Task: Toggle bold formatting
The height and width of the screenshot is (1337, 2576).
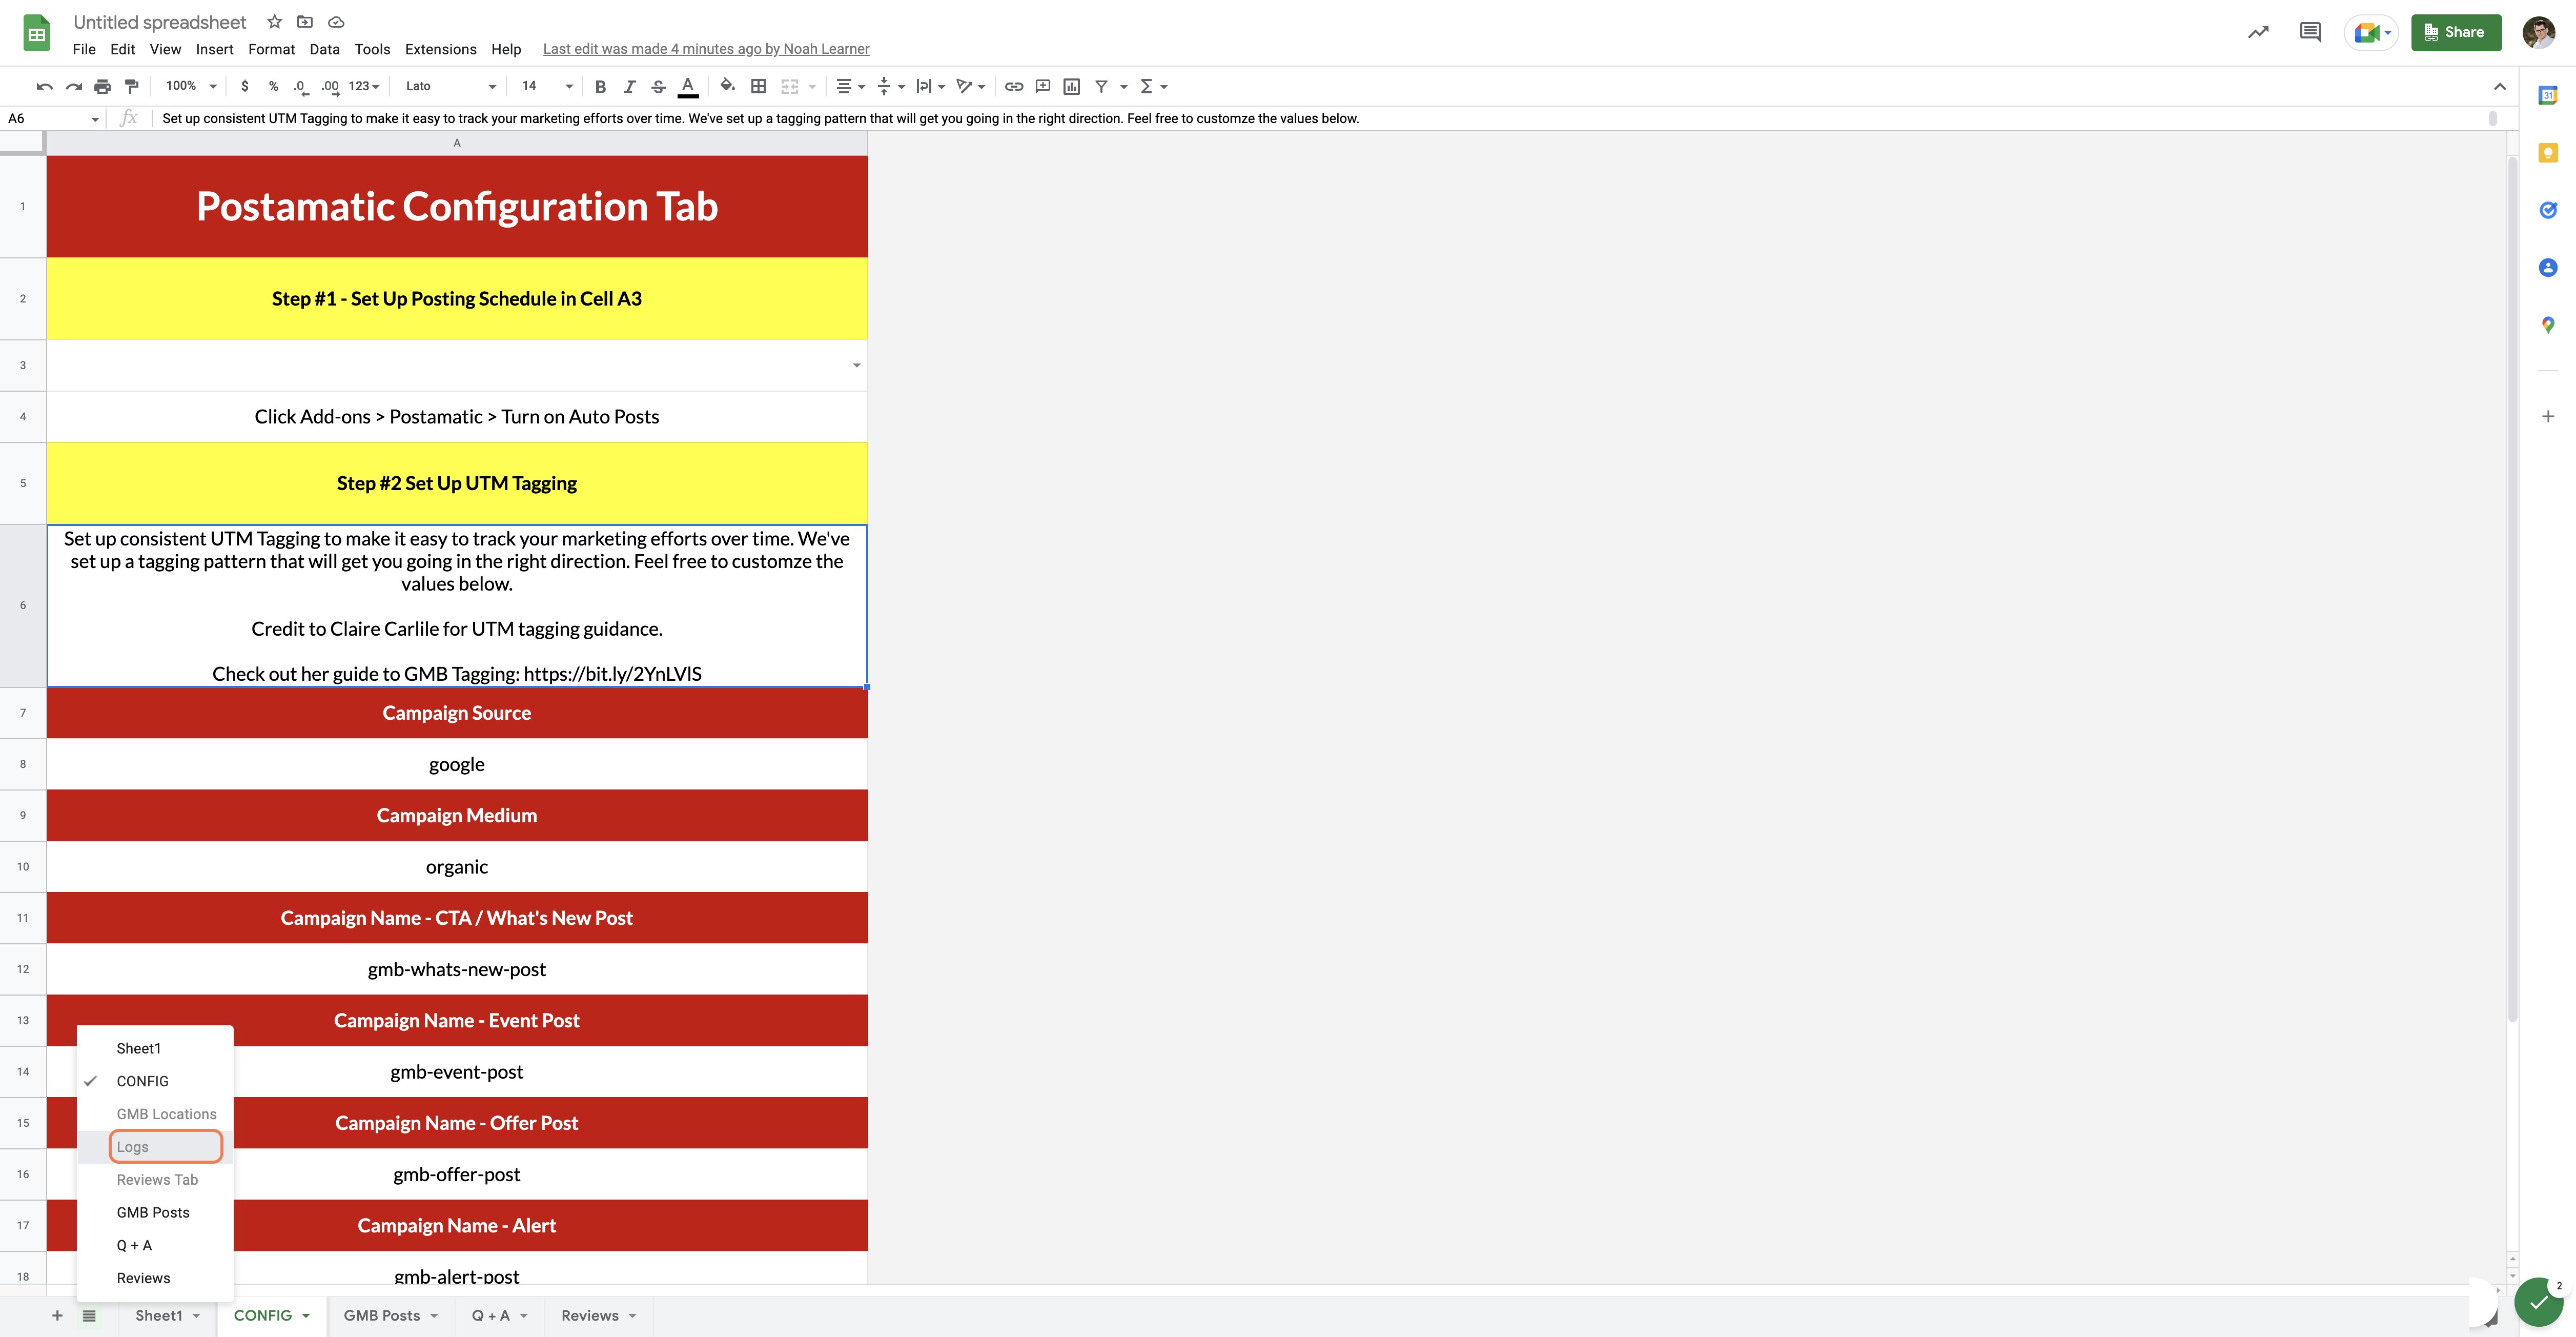Action: coord(600,86)
